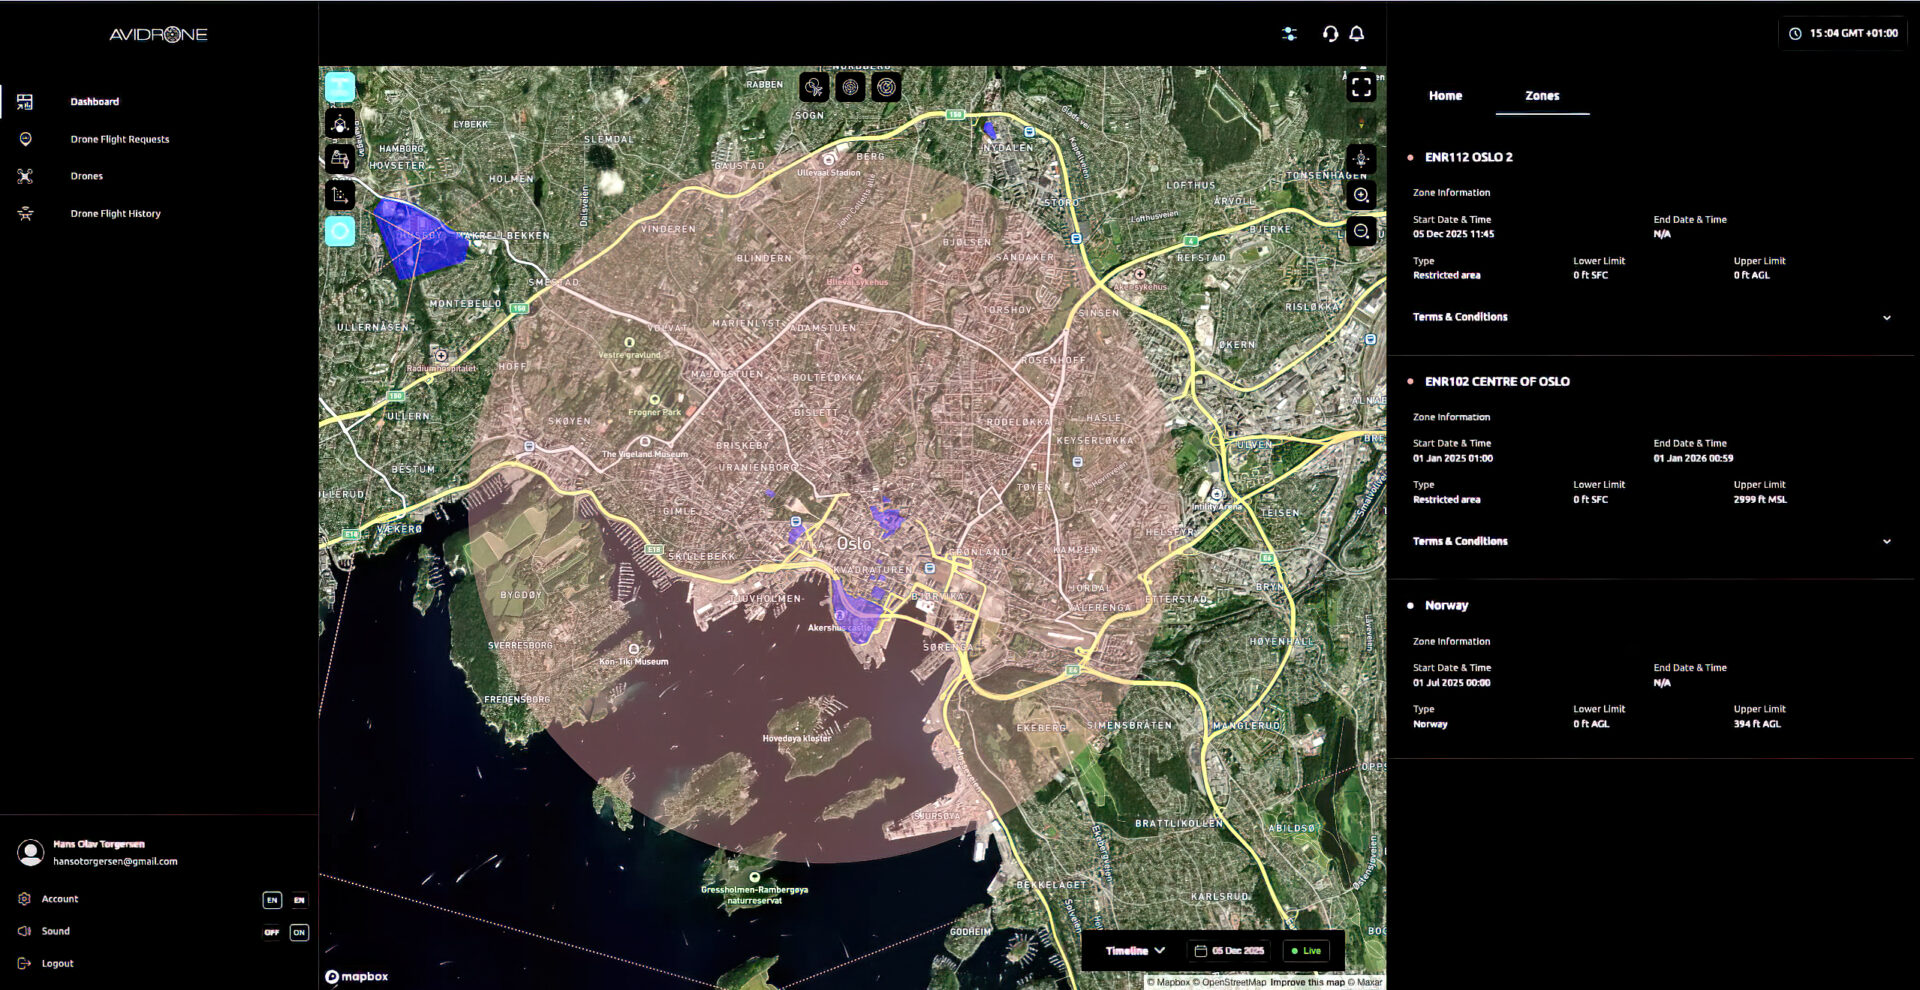Click the notification bell icon
This screenshot has width=1920, height=990.
coord(1356,34)
